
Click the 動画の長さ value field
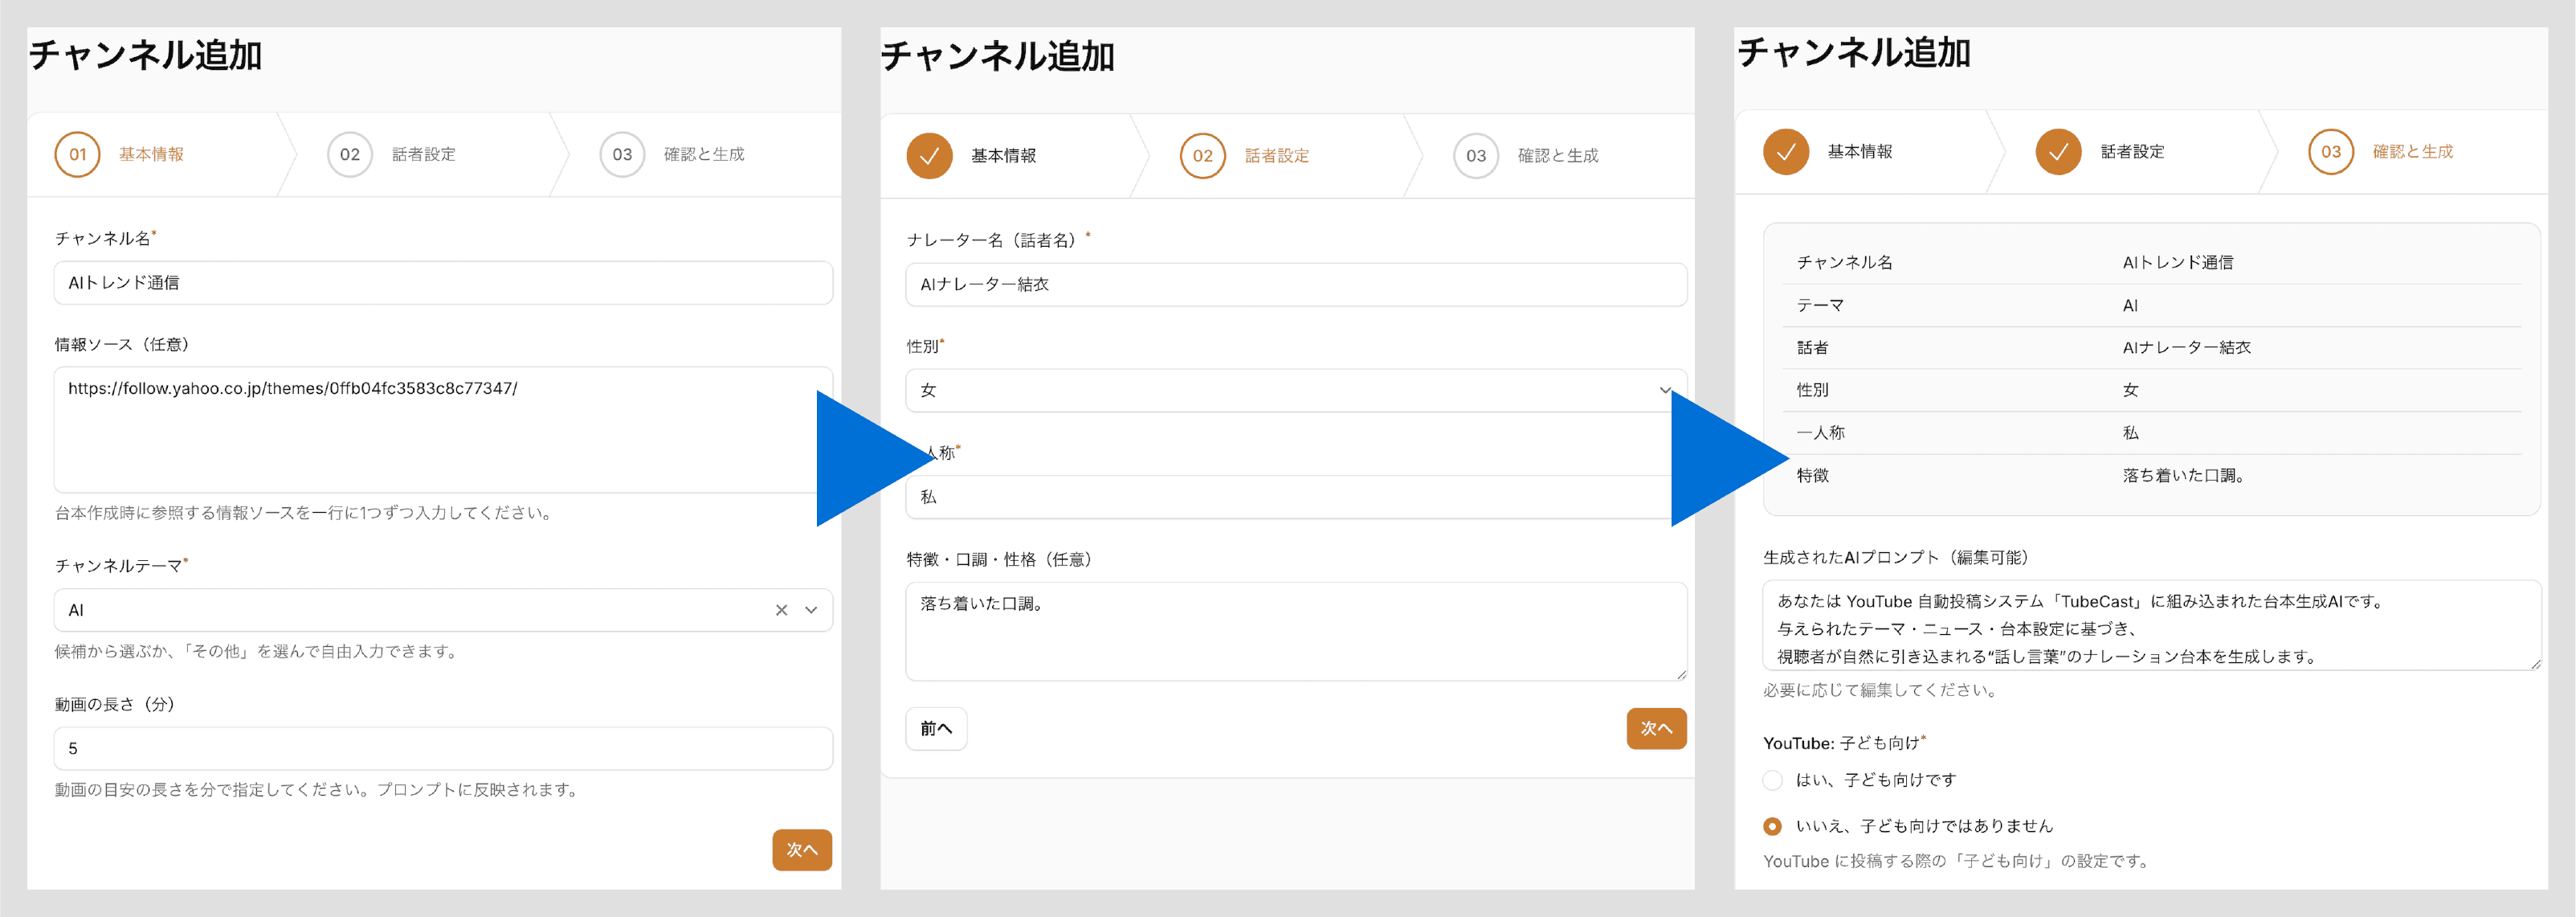(x=442, y=747)
